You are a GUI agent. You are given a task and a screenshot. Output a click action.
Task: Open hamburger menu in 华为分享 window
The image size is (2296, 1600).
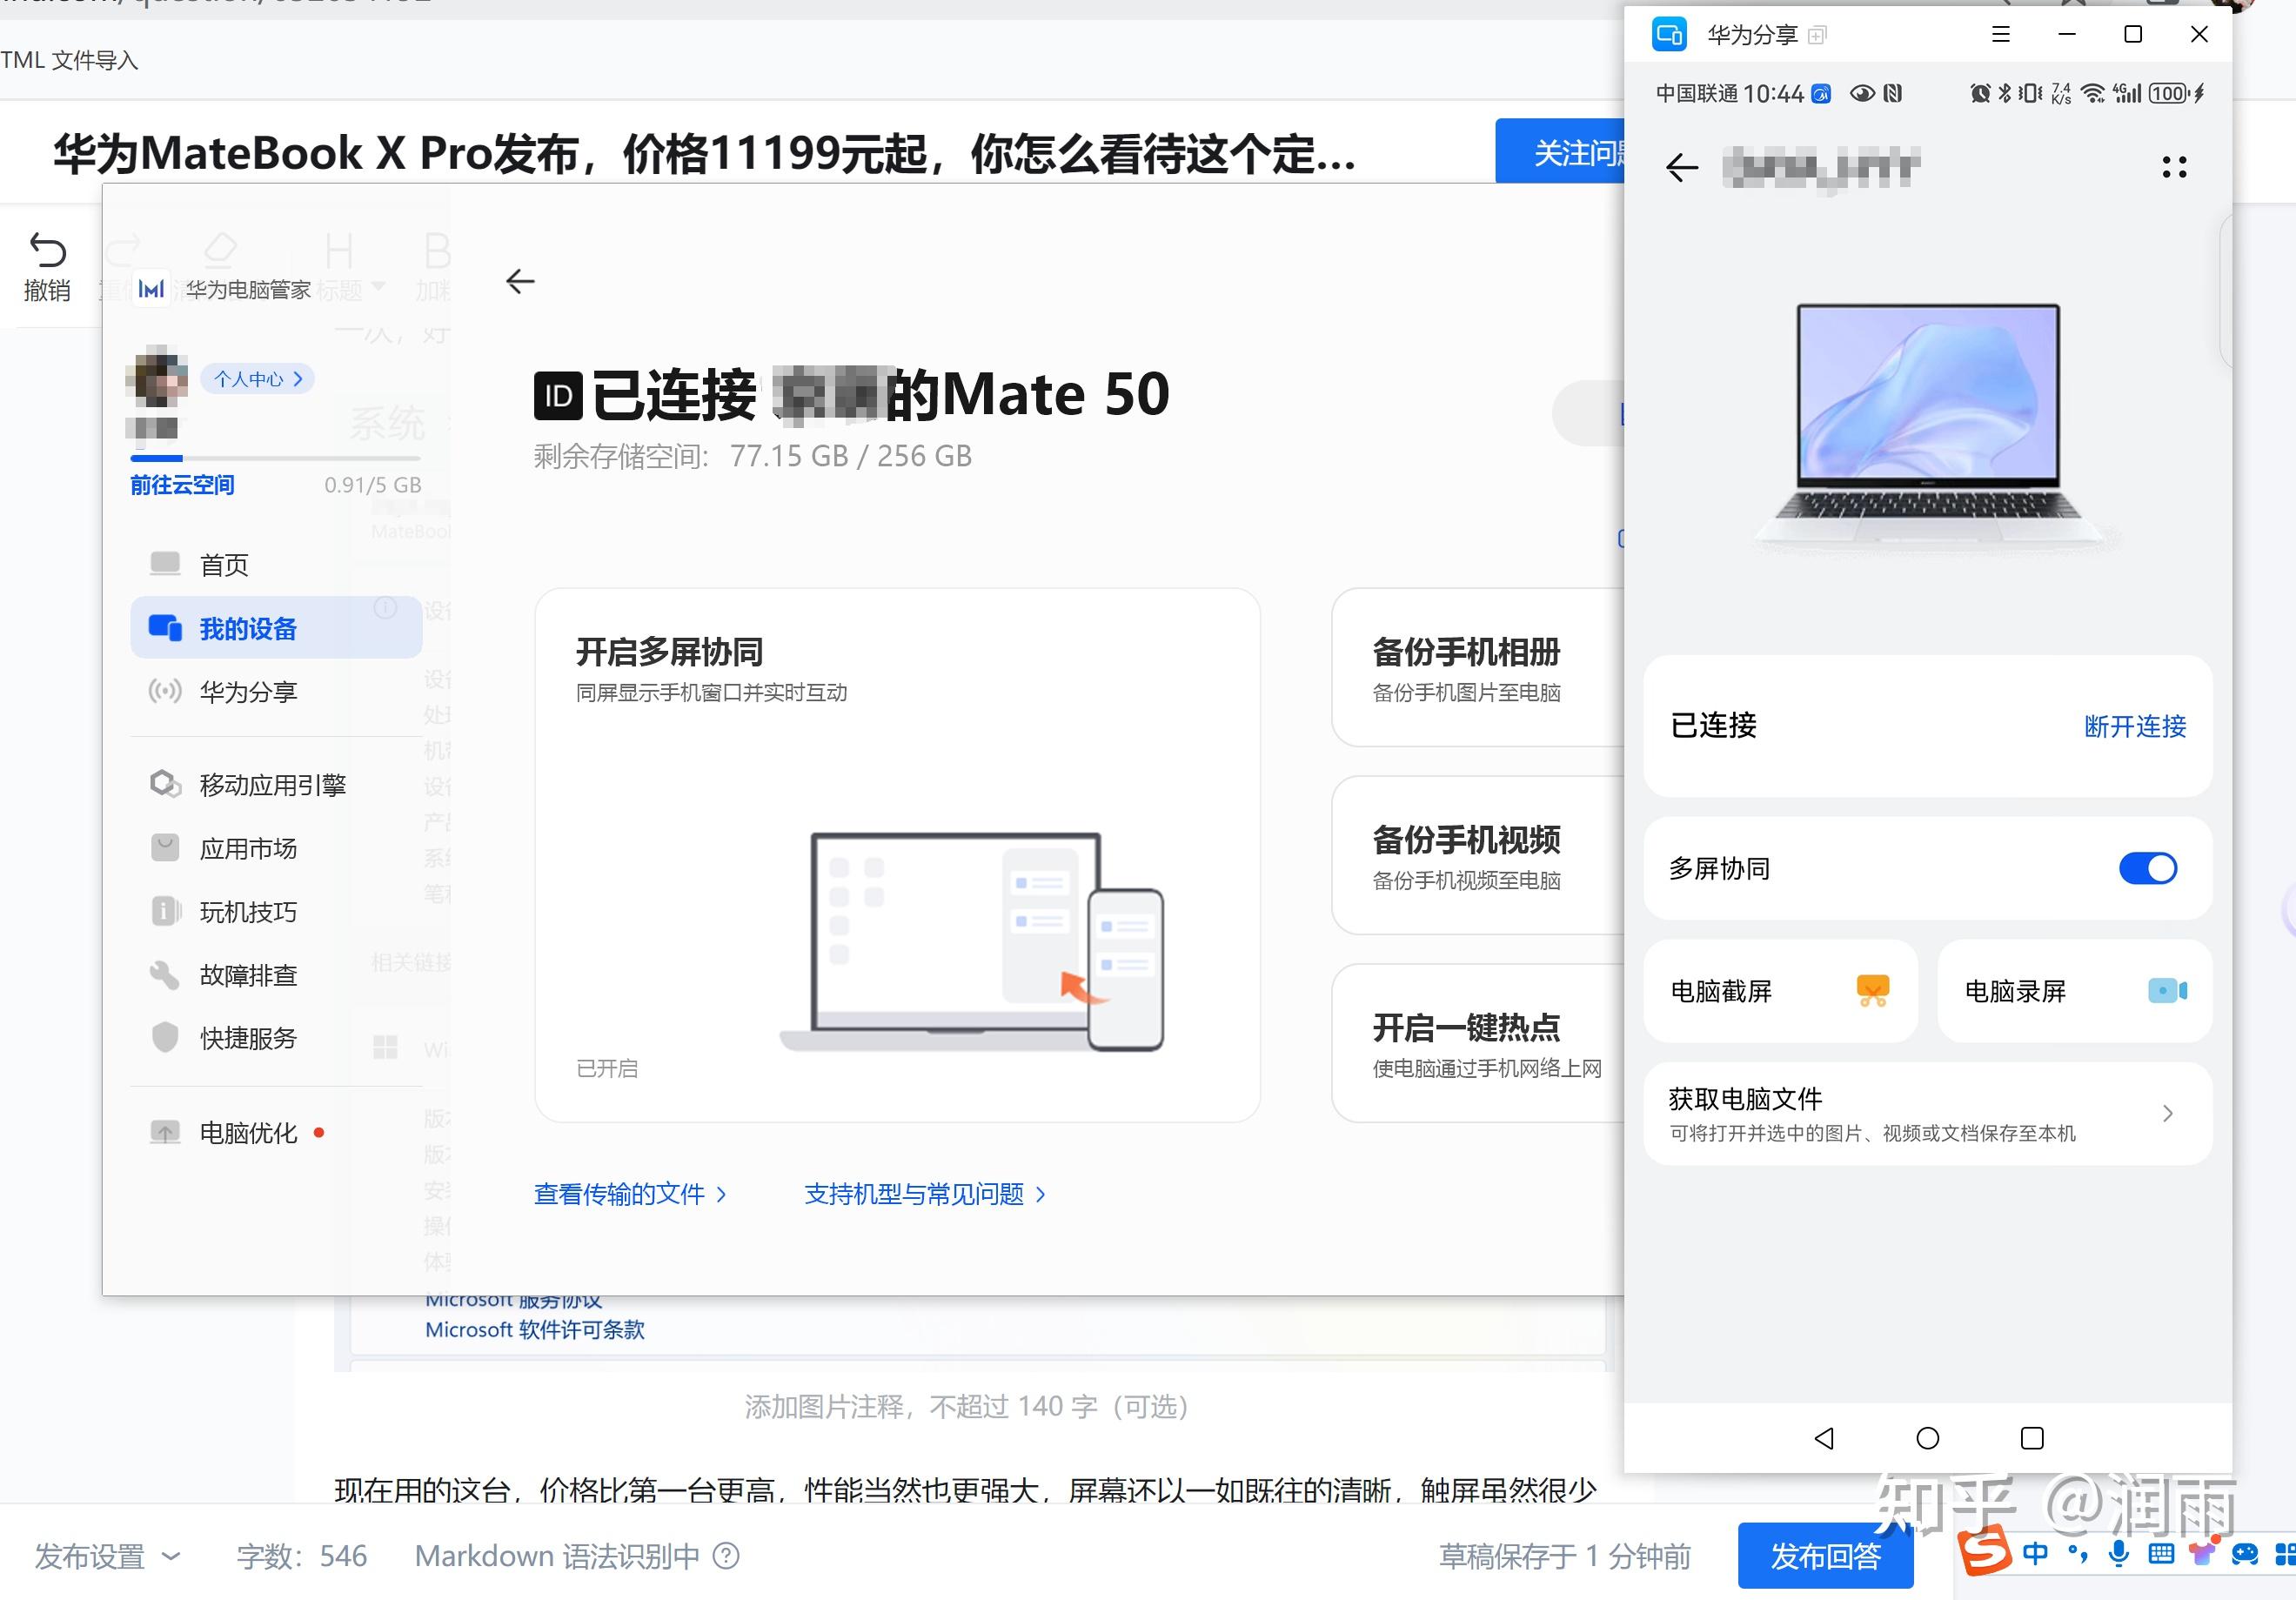point(2000,34)
